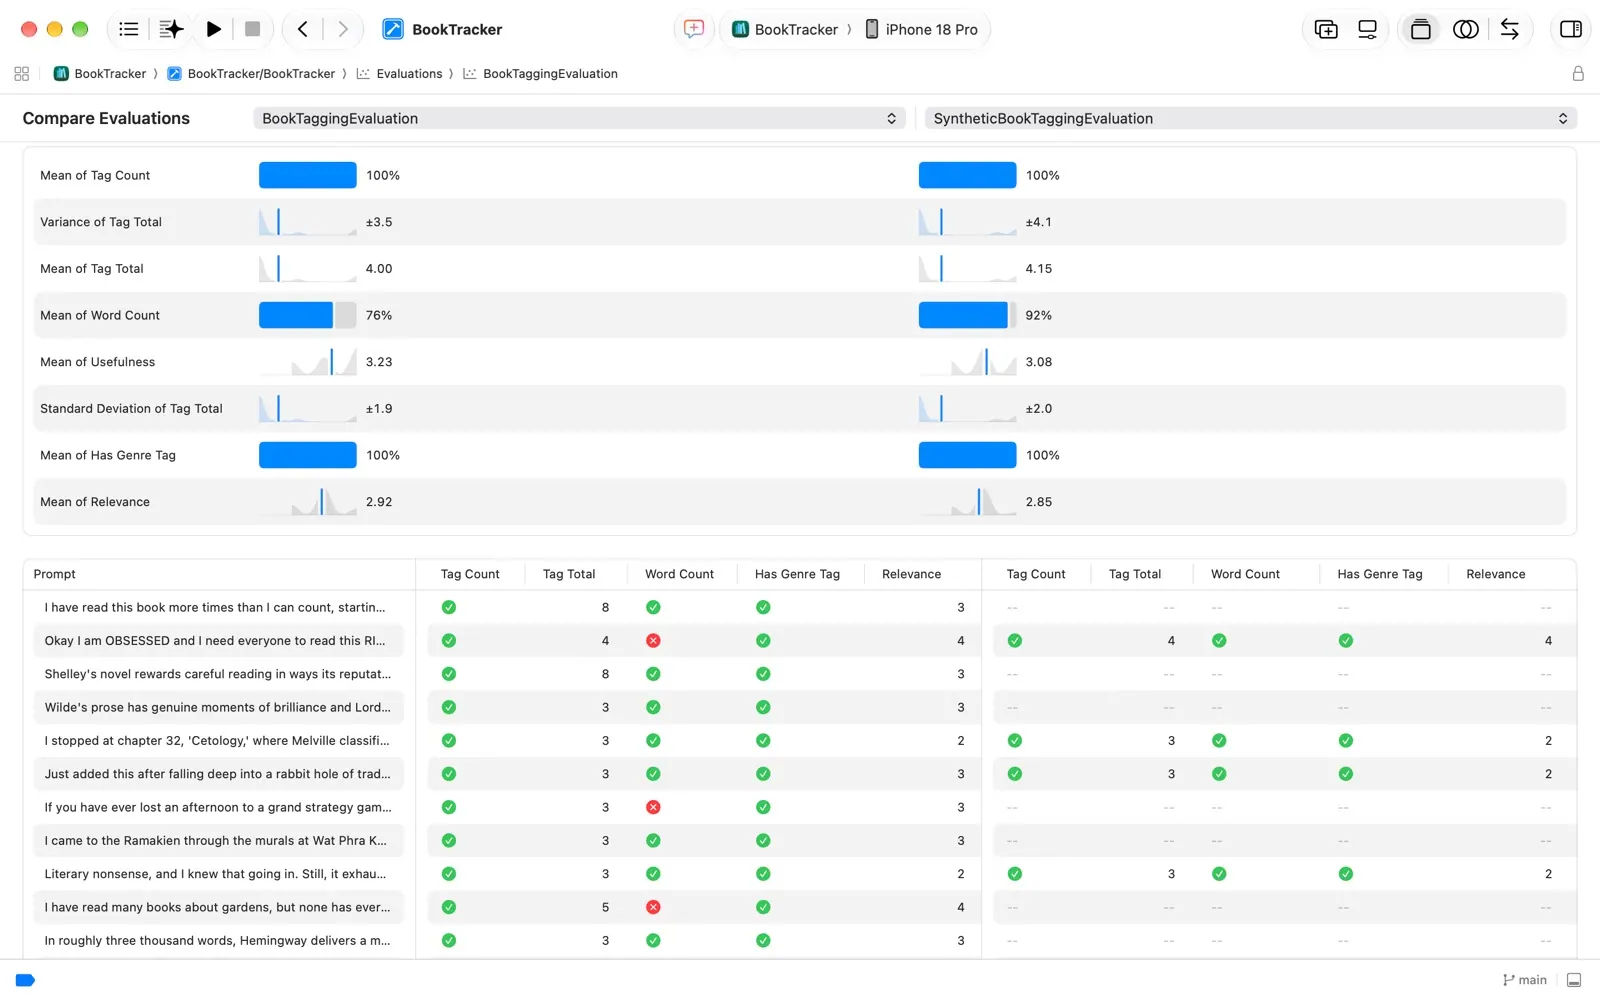Screen dimensions: 1600x1000
Task: Go forward with the right chevron
Action: [343, 29]
